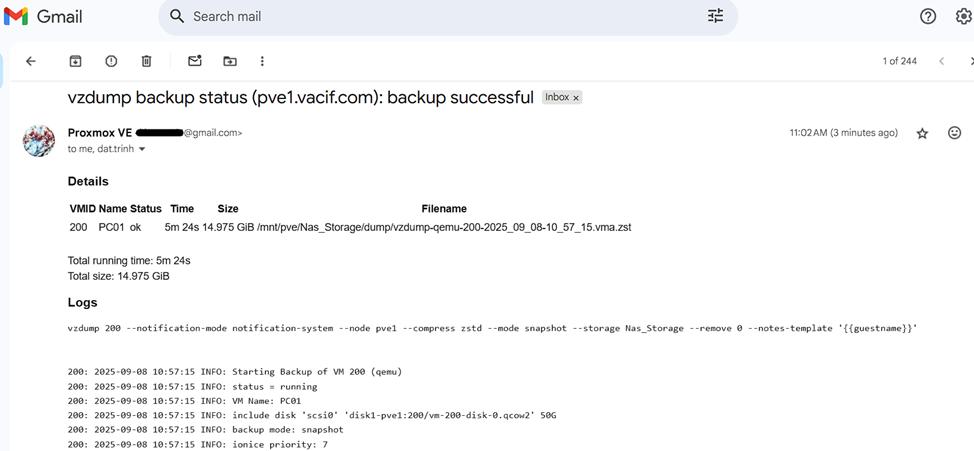This screenshot has height=451, width=974.
Task: Mark the email as unread
Action: [195, 61]
